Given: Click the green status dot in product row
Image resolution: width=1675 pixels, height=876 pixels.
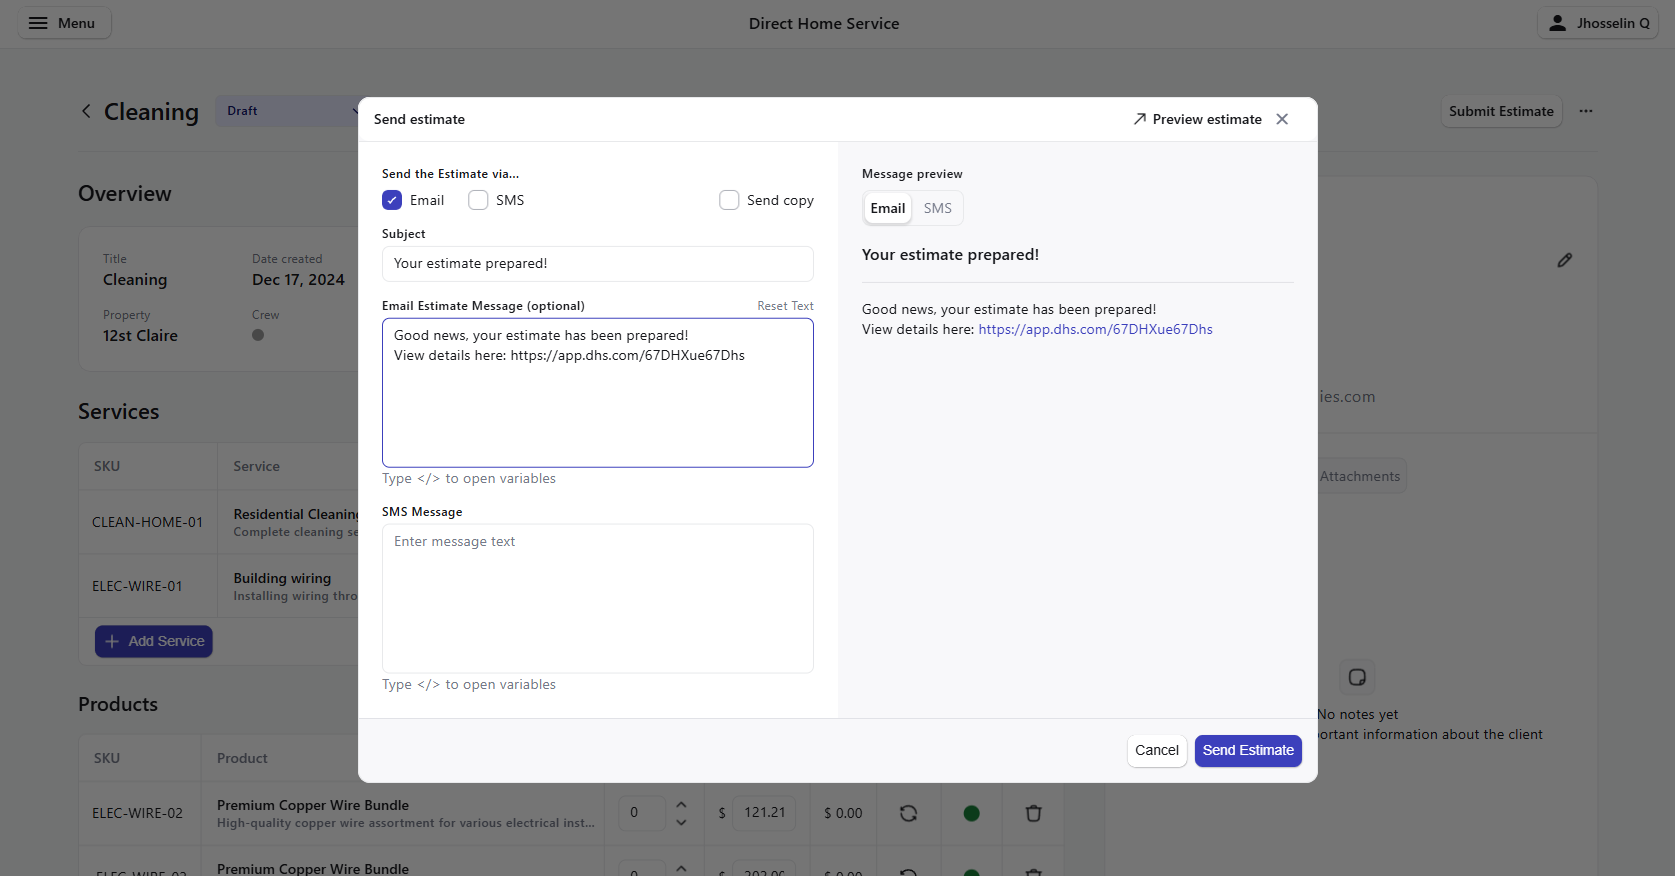Looking at the screenshot, I should tap(971, 813).
